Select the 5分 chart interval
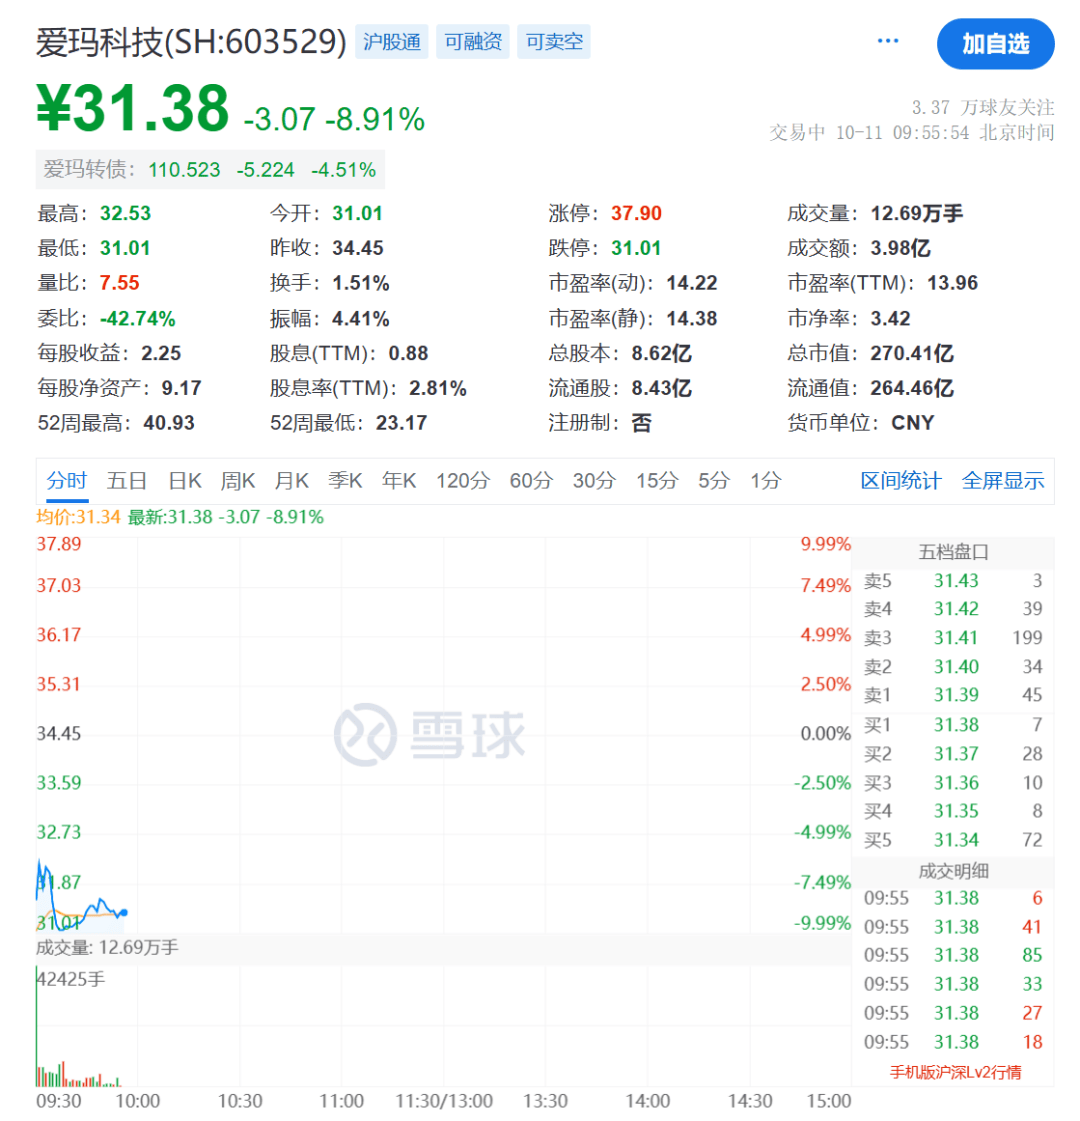The image size is (1080, 1121). click(713, 480)
